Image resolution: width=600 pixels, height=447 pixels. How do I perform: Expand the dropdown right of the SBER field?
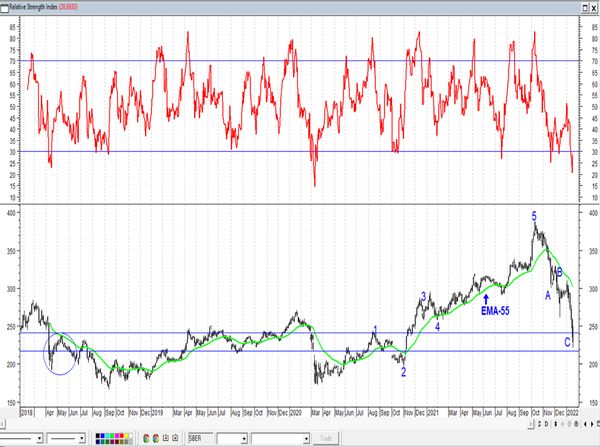point(243,438)
